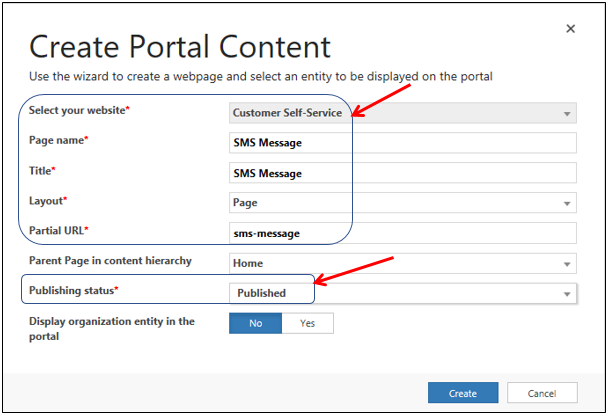Select the Partial URL field sms-message
Image resolution: width=609 pixels, height=416 pixels.
click(402, 233)
